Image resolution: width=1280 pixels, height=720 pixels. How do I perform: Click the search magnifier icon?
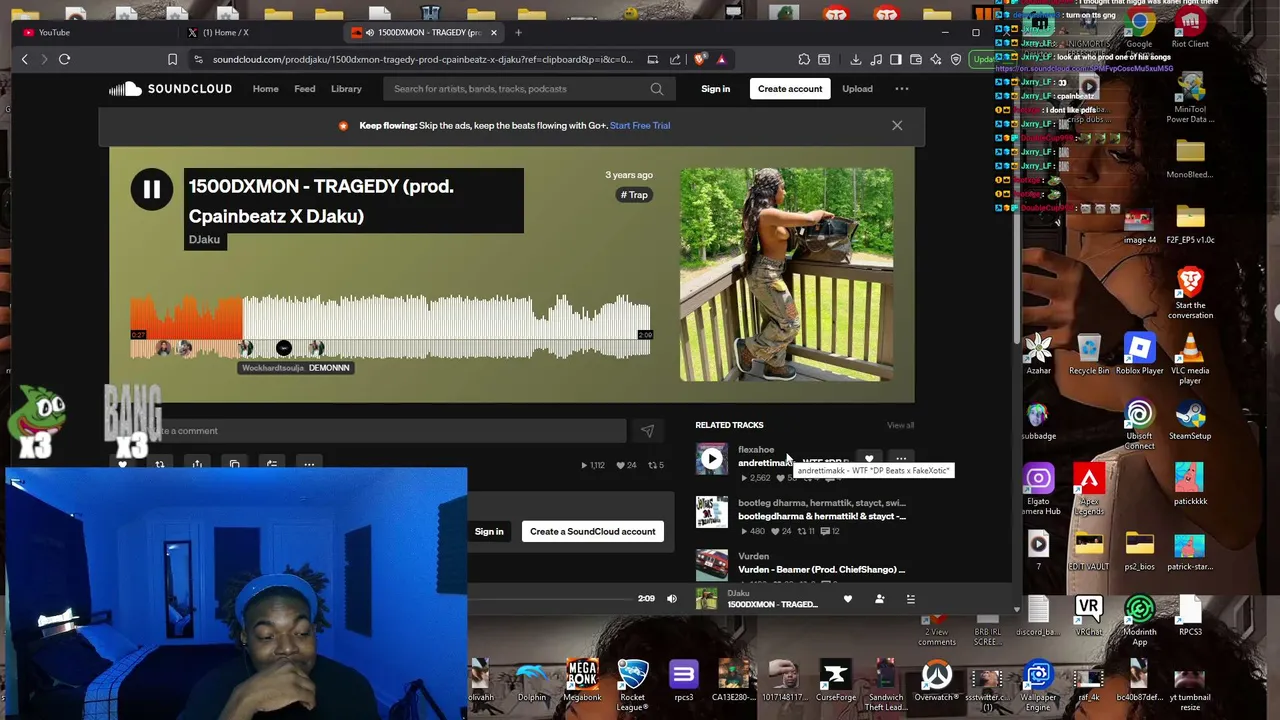tap(657, 89)
